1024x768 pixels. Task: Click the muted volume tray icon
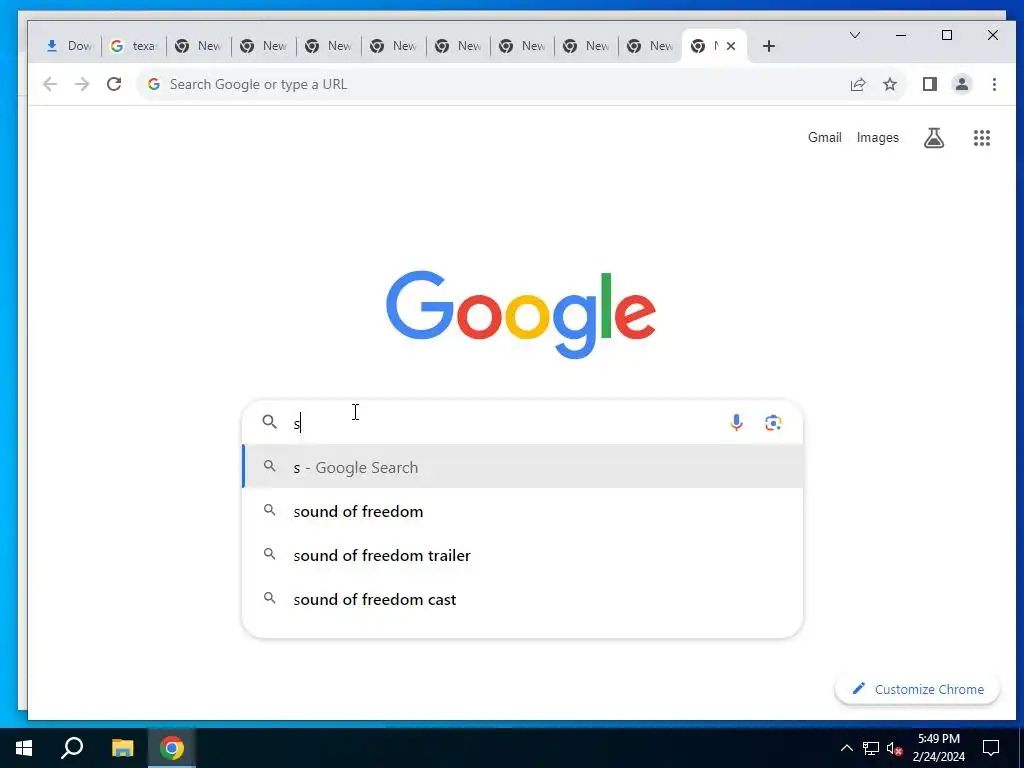894,748
